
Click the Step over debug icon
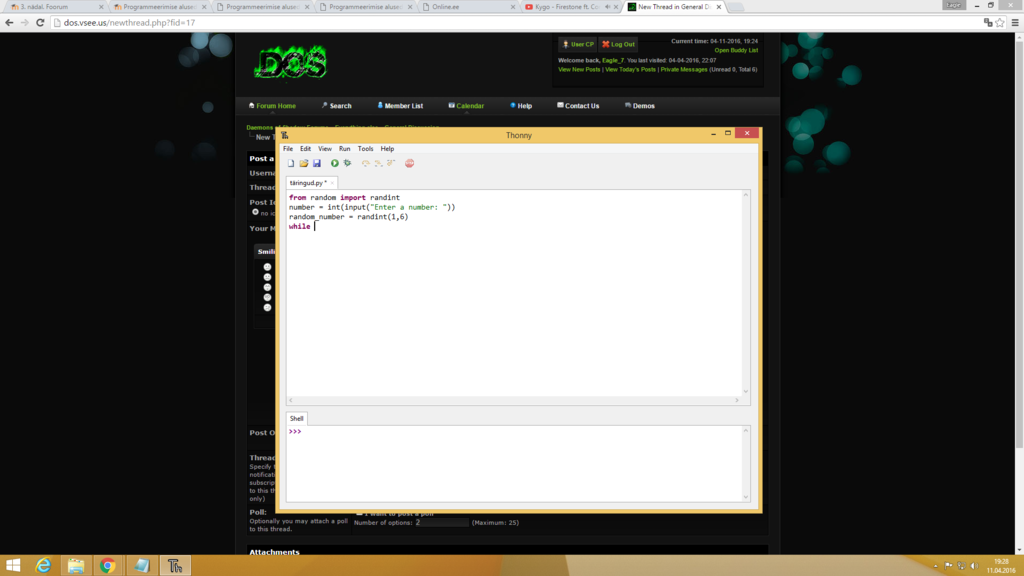(x=366, y=163)
